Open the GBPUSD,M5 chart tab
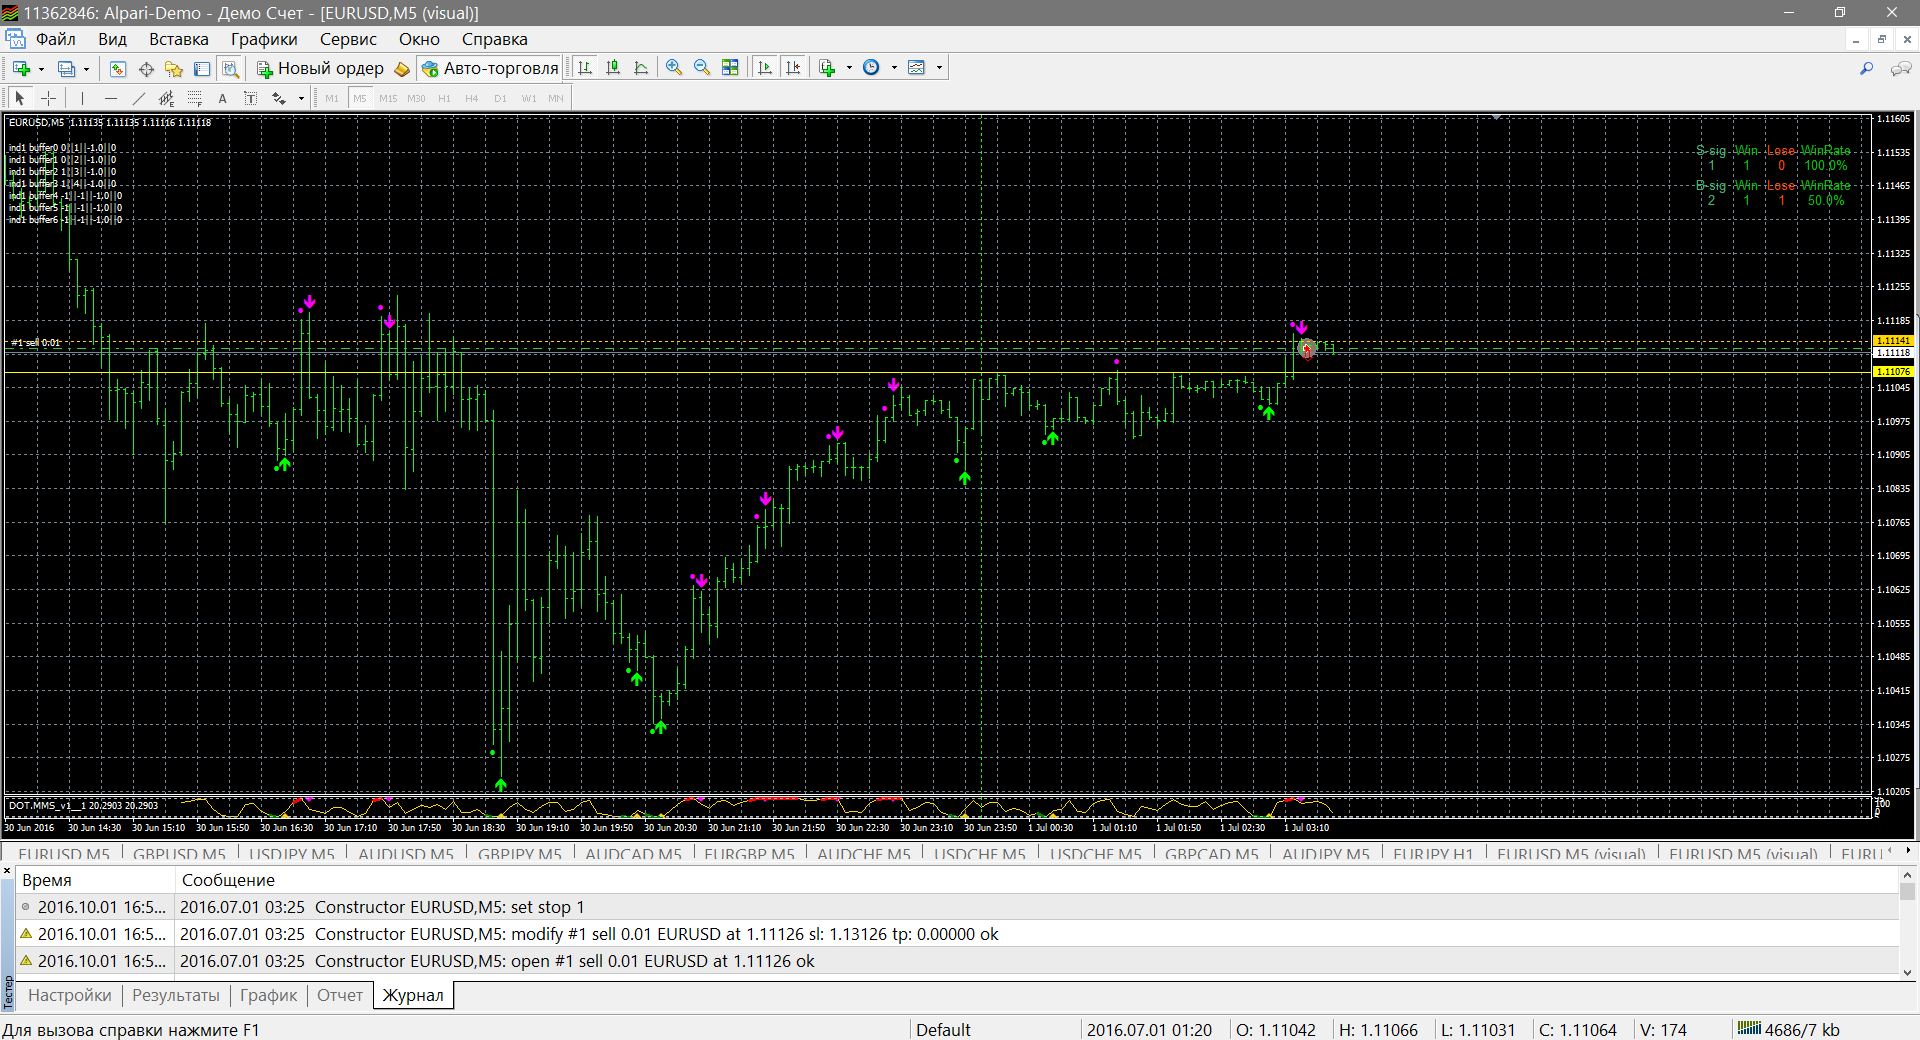Viewport: 1920px width, 1040px height. click(x=180, y=854)
